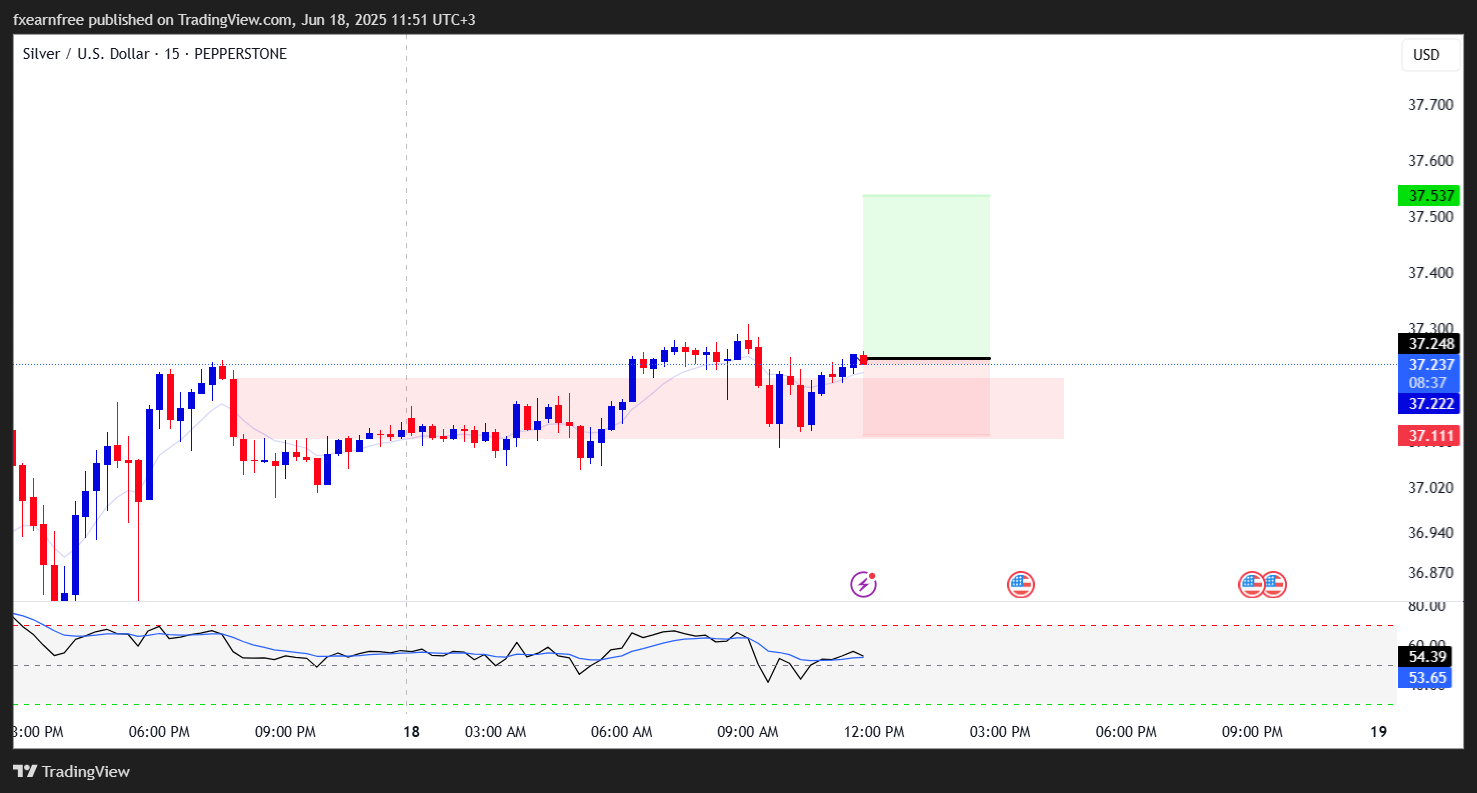Click the 06:00 AM time axis label
The image size is (1477, 793).
(621, 732)
